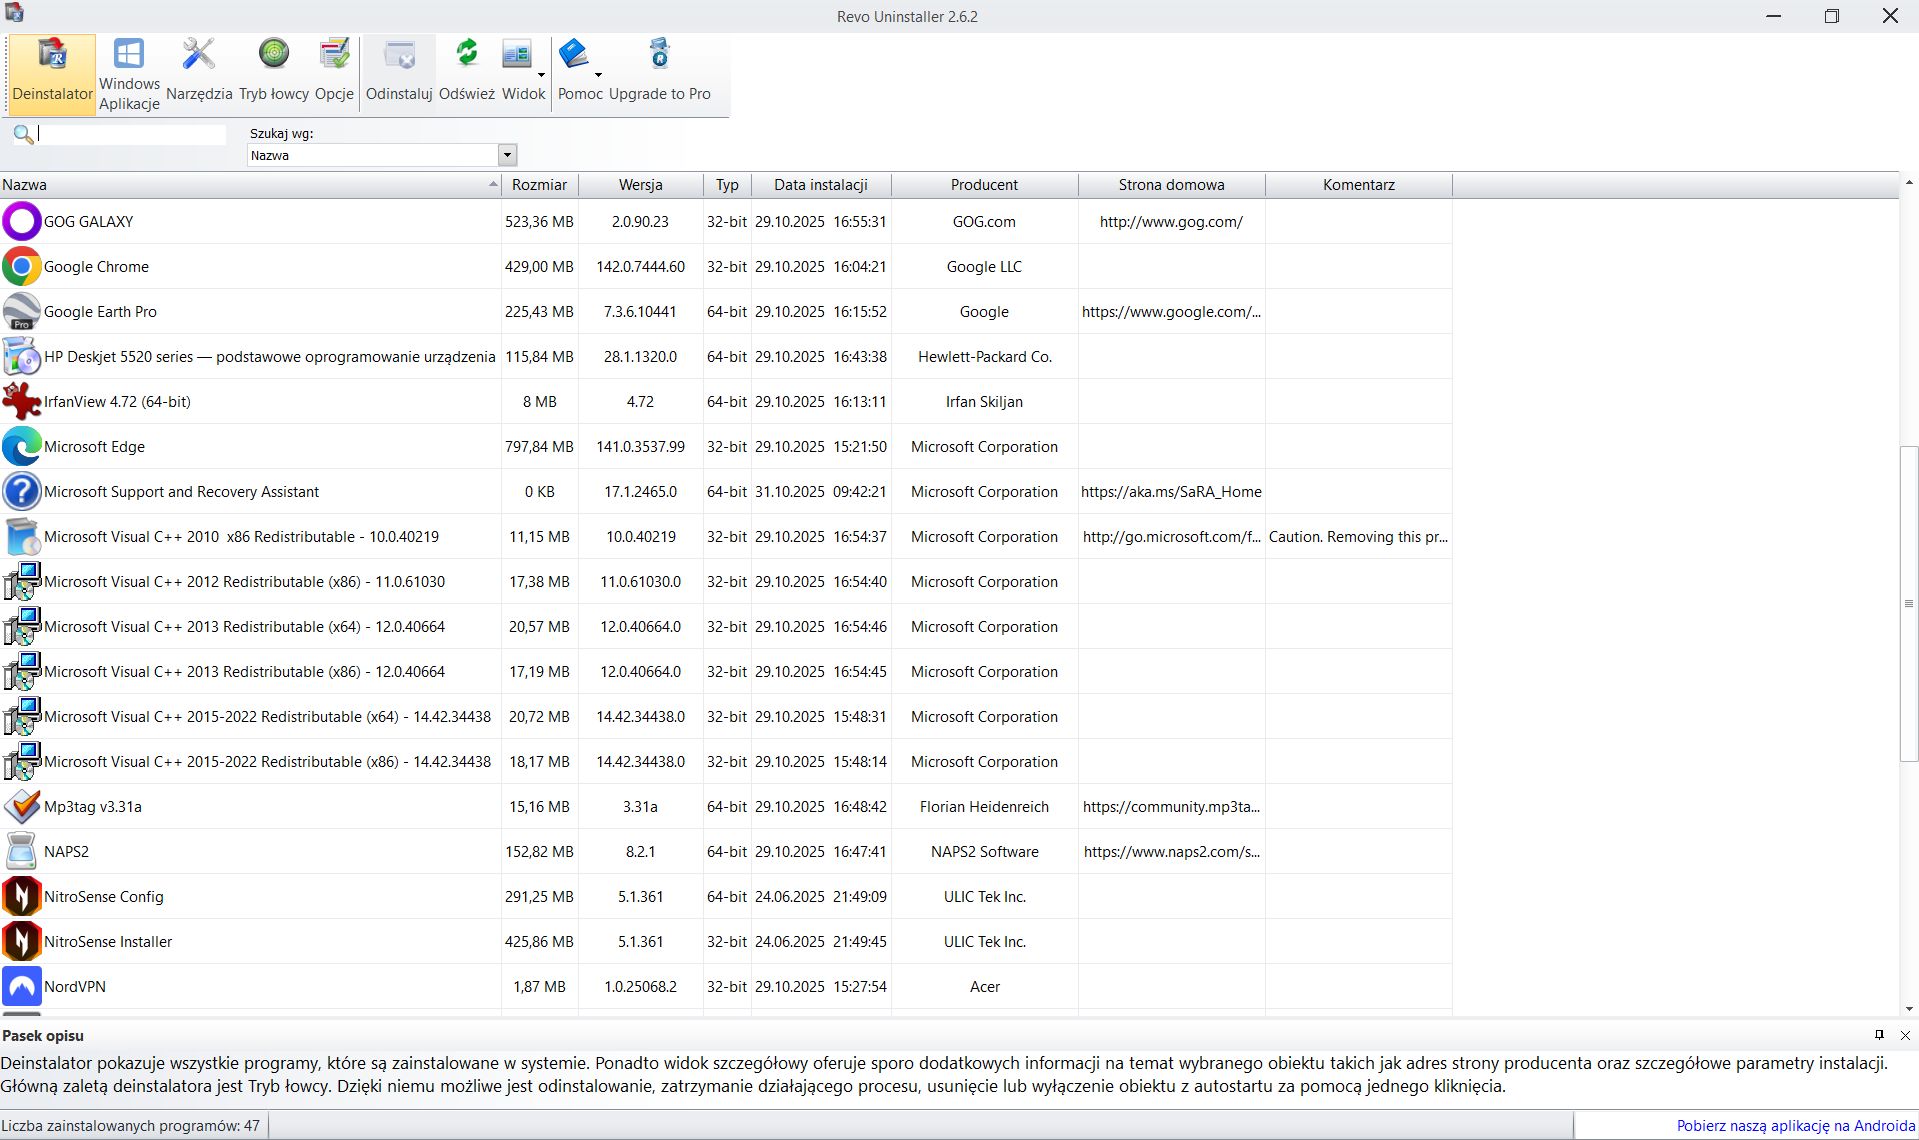Image resolution: width=1919 pixels, height=1140 pixels.
Task: Select Microsoft Support and Recovery Assistant icon
Action: tap(21, 492)
